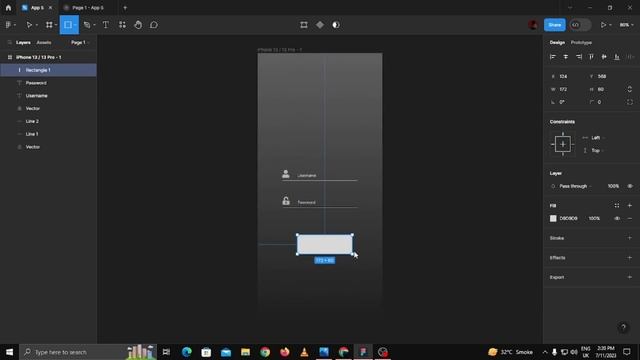Click the D9D9D9 fill color swatch

click(553, 218)
